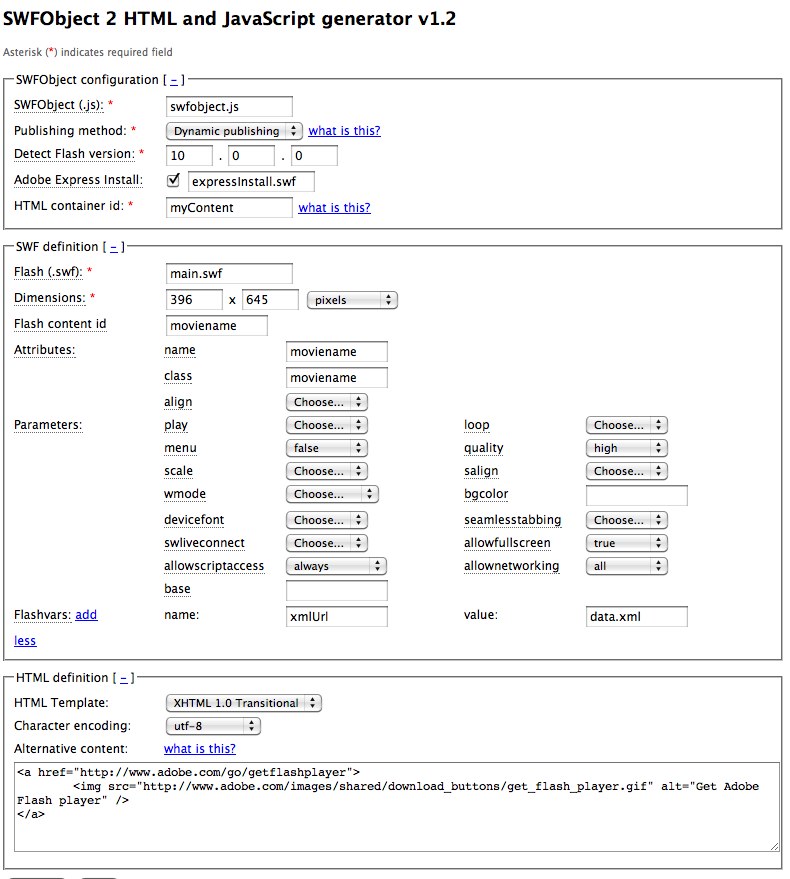The width and height of the screenshot is (790, 879).
Task: Click the main.swf input field
Action: tap(229, 274)
